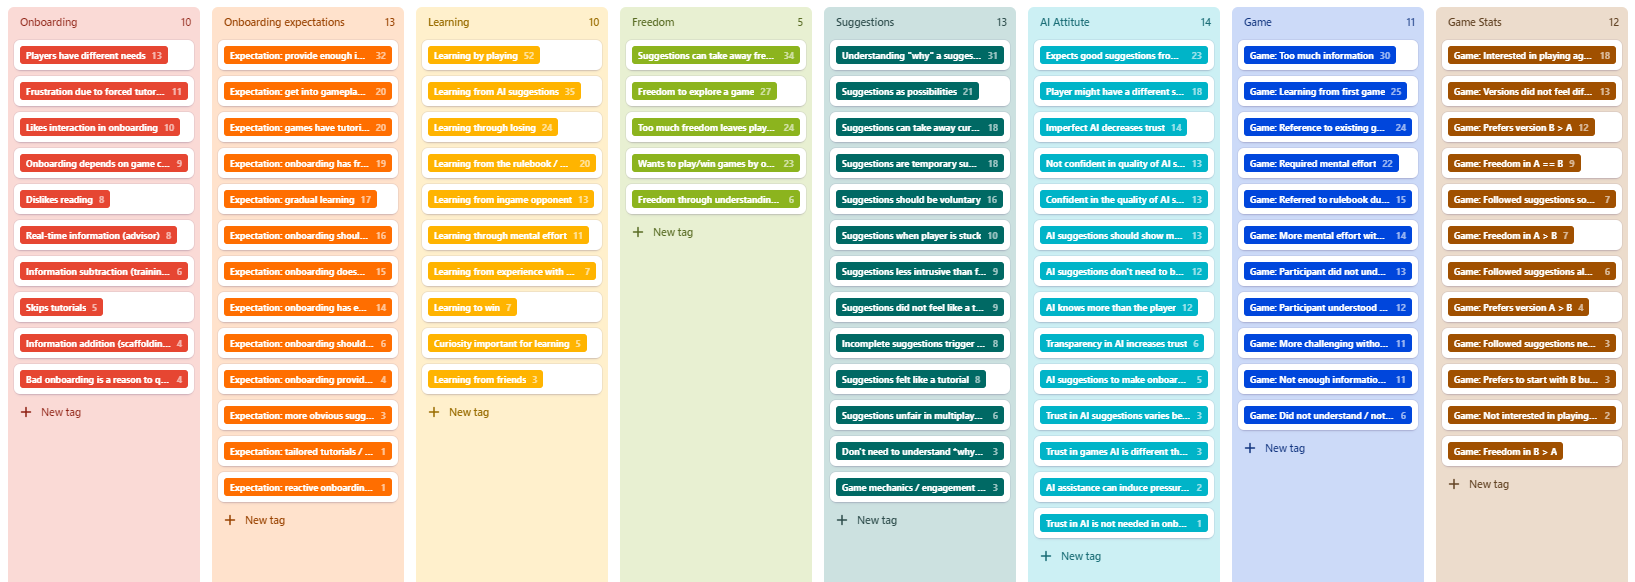Click the plus icon in Game Stats column
This screenshot has height=582, width=1635.
(x=1454, y=484)
